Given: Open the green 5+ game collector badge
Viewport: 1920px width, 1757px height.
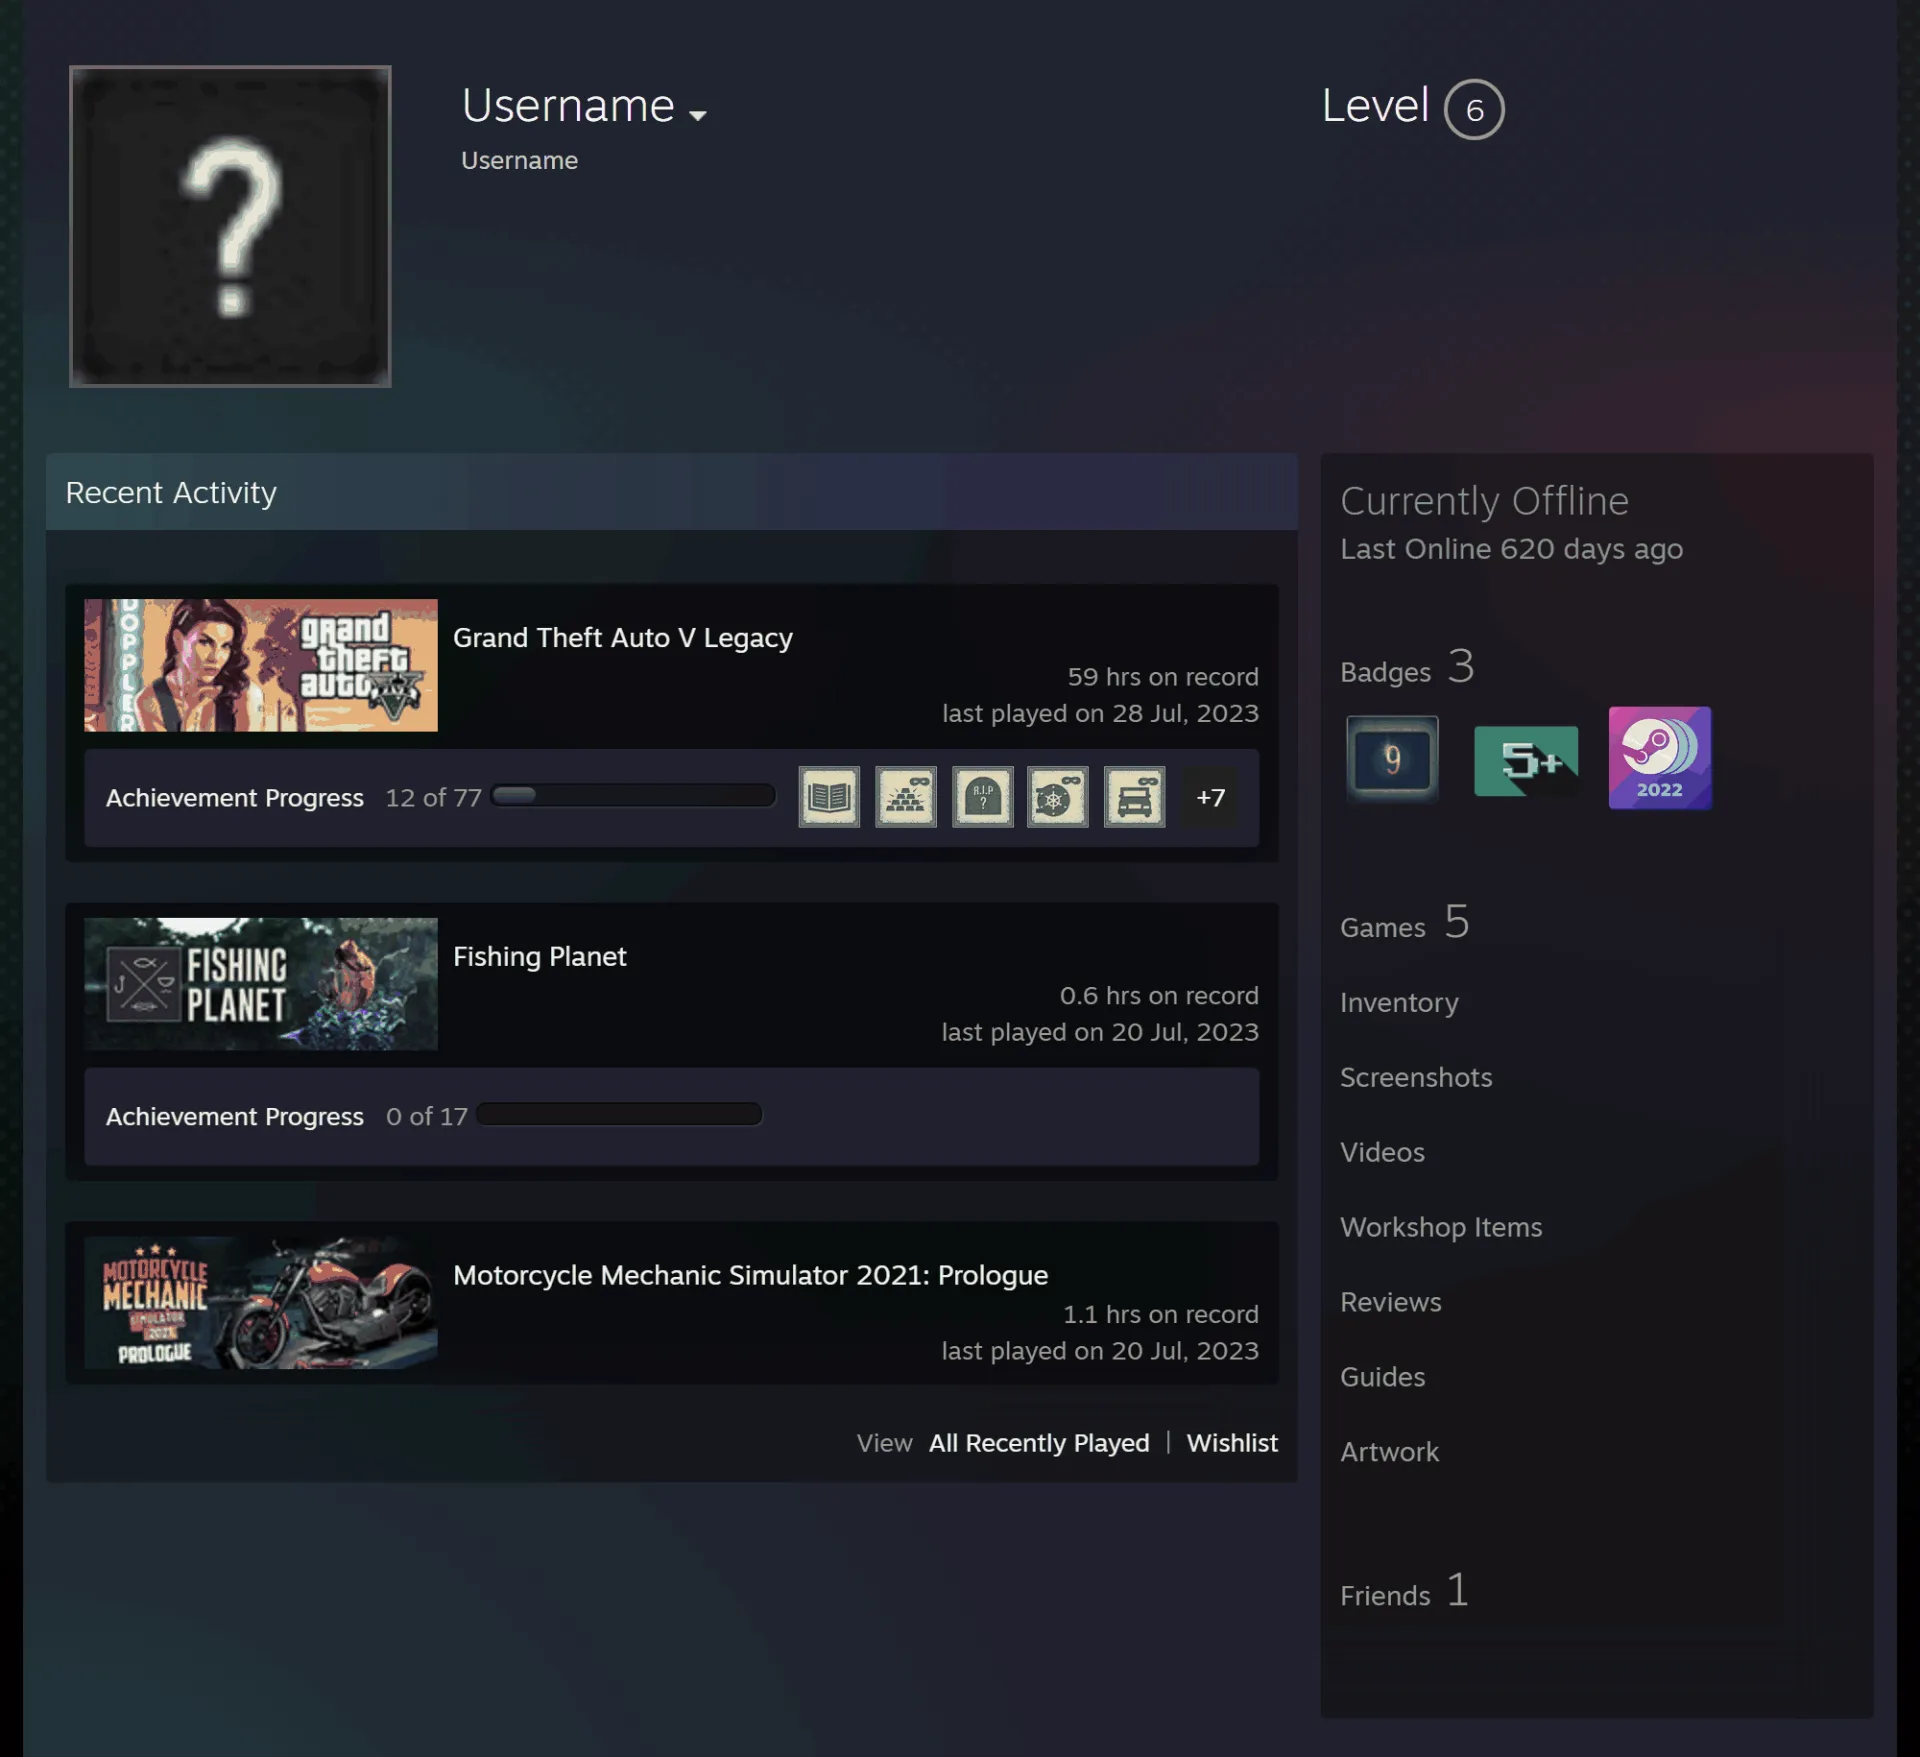Looking at the screenshot, I should click(1526, 761).
